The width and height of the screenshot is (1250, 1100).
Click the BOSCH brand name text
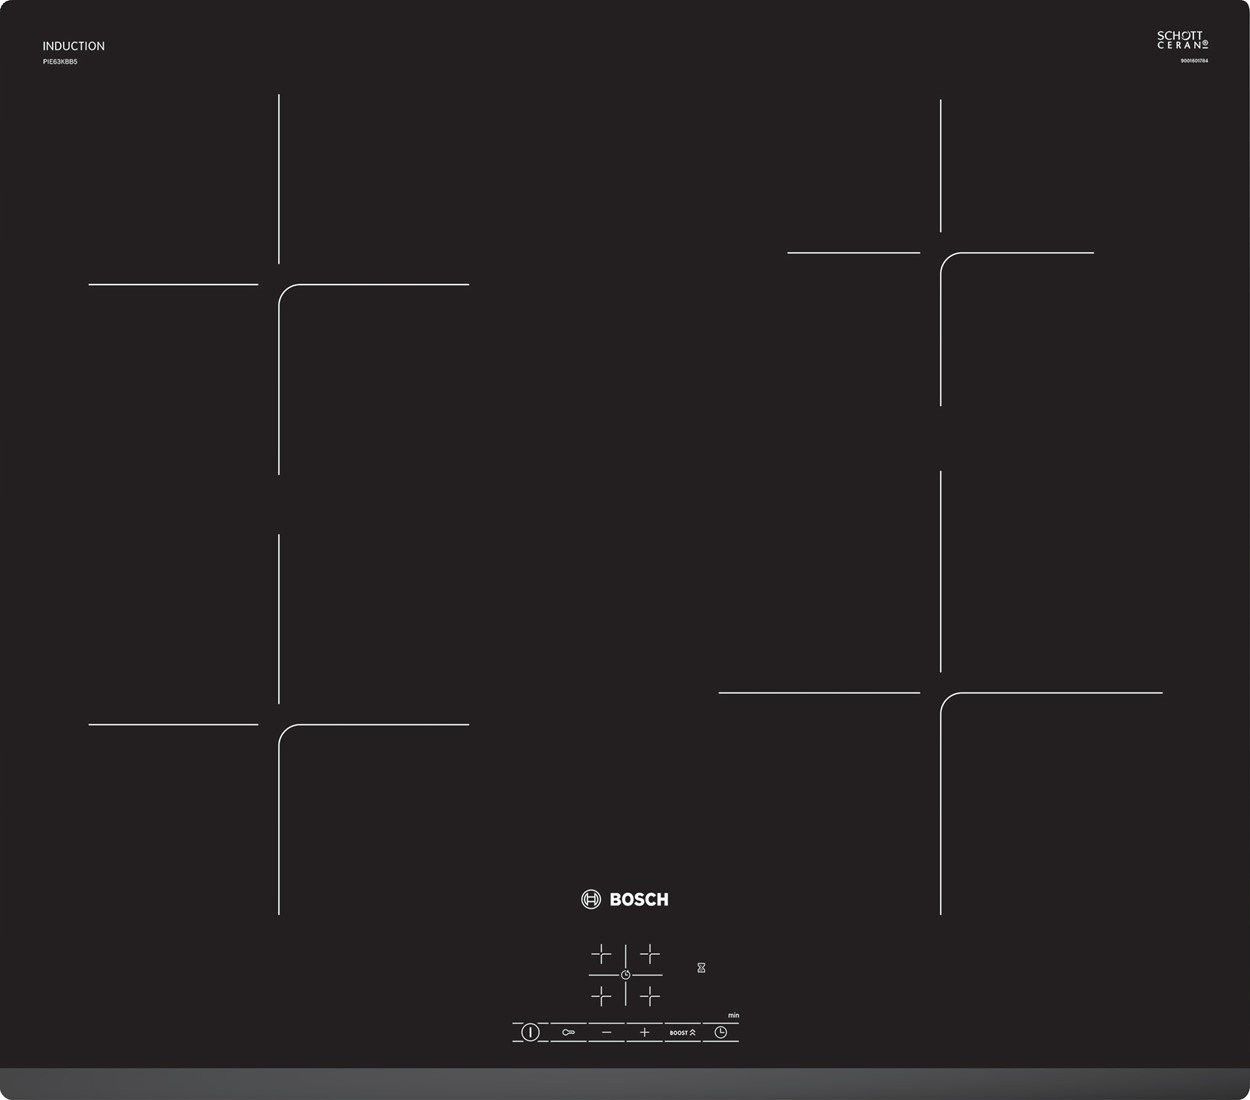(x=638, y=899)
